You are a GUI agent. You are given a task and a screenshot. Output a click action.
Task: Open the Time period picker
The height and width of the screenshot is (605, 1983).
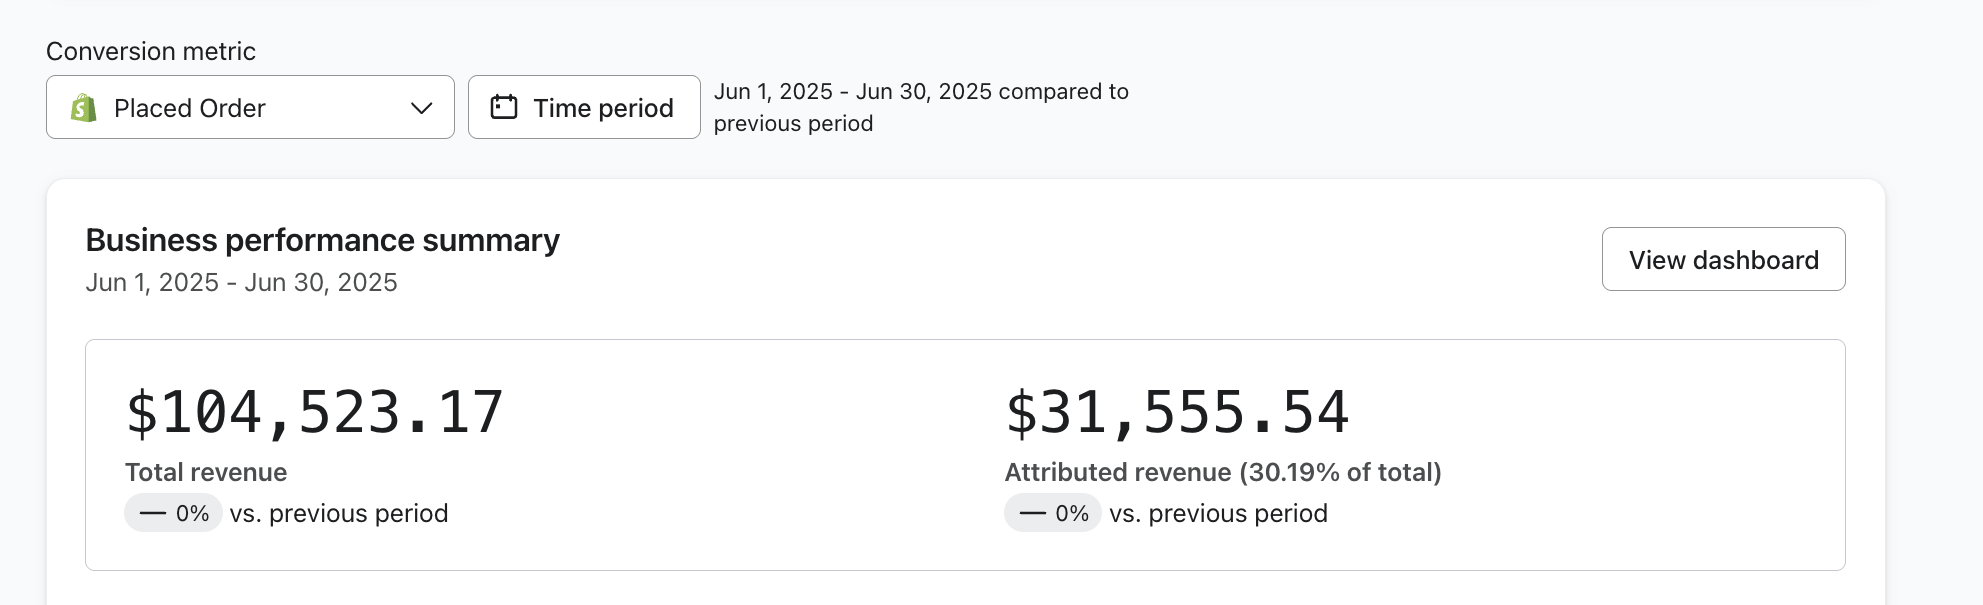584,107
